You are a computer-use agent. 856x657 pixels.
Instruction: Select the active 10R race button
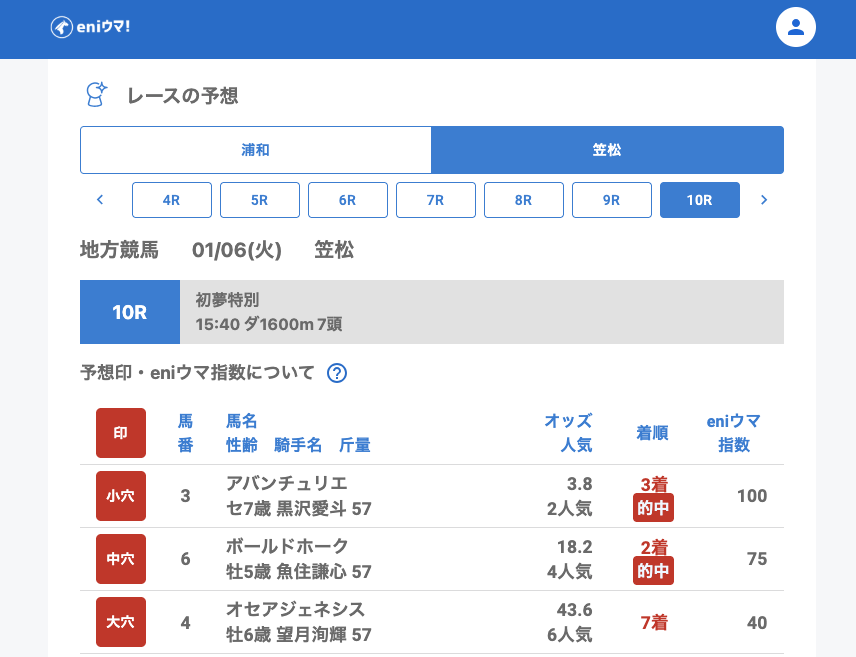tap(700, 200)
